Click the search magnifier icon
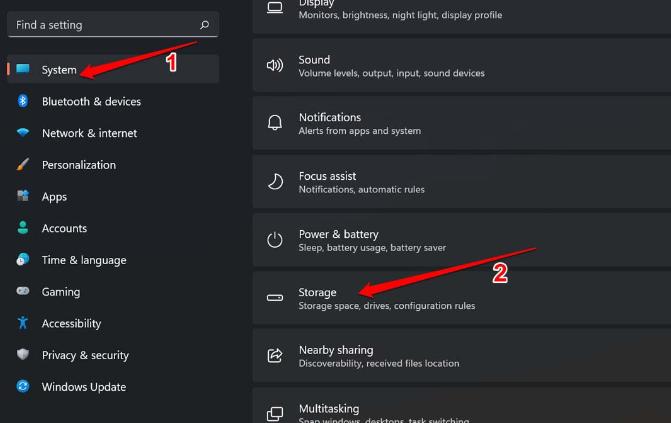Screen dimensions: 671x423 tap(205, 25)
